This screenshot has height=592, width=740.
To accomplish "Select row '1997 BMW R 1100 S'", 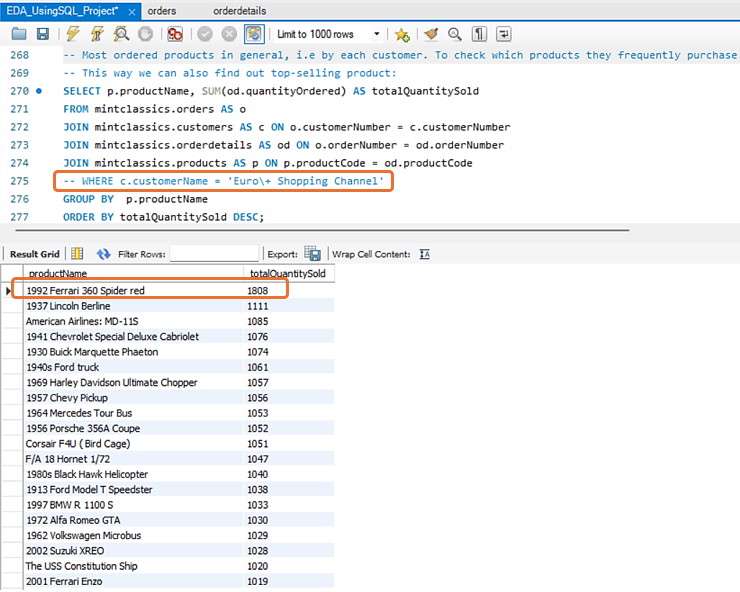I will (179, 505).
